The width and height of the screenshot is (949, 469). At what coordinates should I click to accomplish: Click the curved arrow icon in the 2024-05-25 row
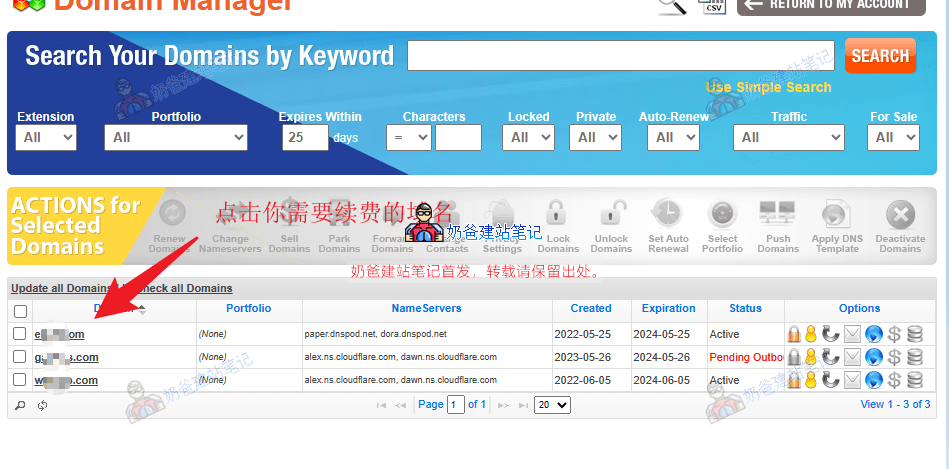(x=831, y=334)
